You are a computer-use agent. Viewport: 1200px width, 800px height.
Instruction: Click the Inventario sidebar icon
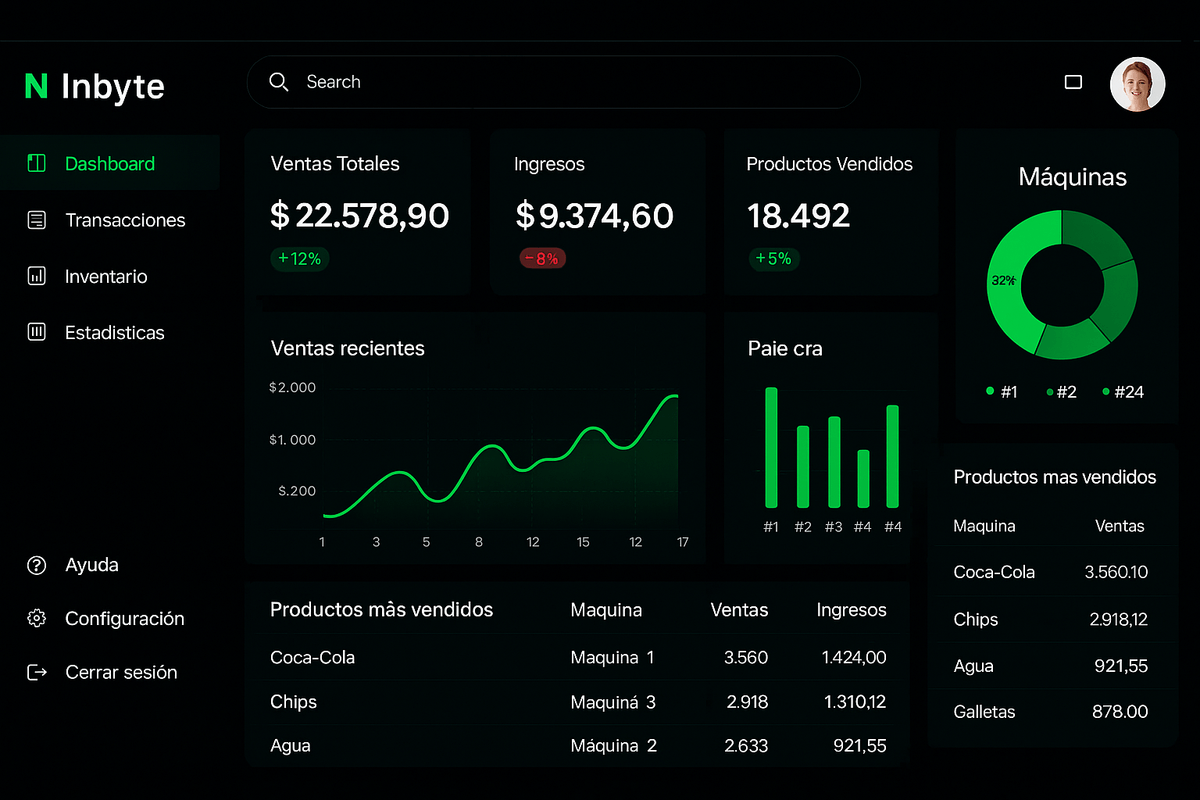coord(37,276)
